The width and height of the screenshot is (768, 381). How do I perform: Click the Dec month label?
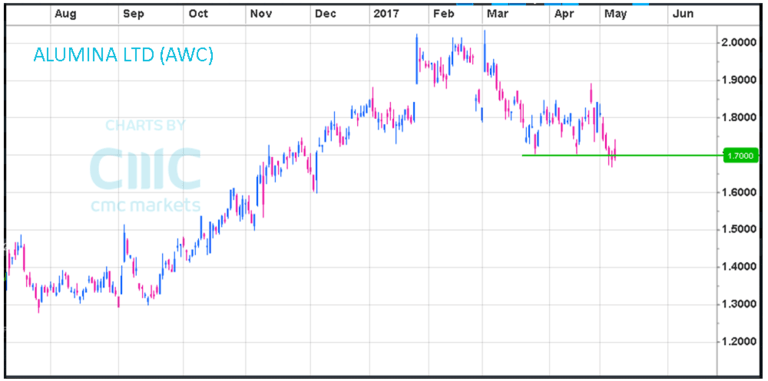click(x=325, y=14)
